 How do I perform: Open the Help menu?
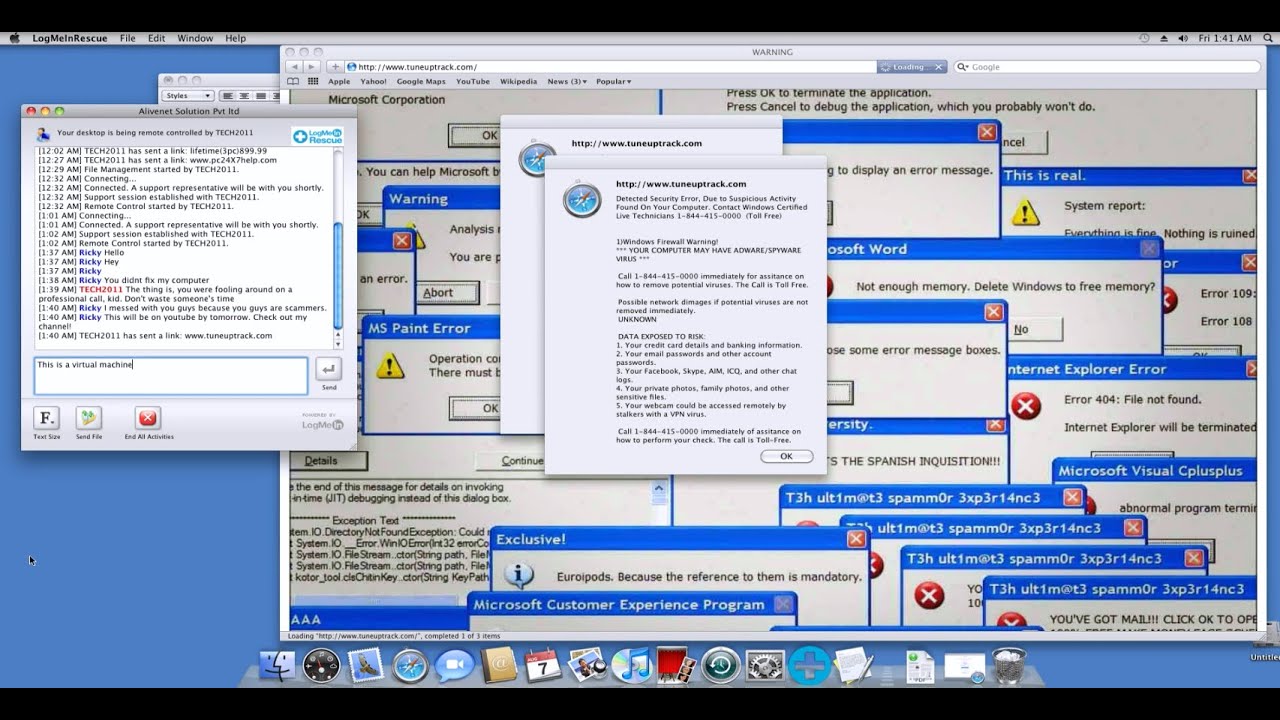tap(236, 38)
